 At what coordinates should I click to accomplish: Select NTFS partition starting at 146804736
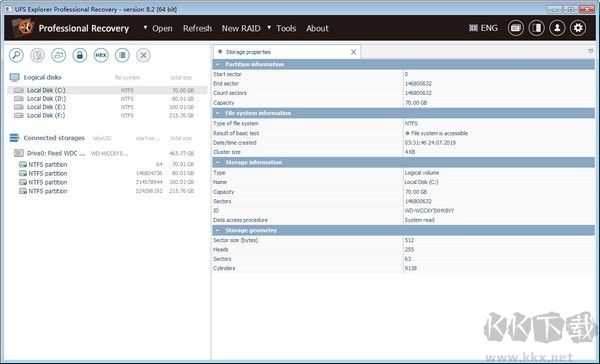point(107,173)
